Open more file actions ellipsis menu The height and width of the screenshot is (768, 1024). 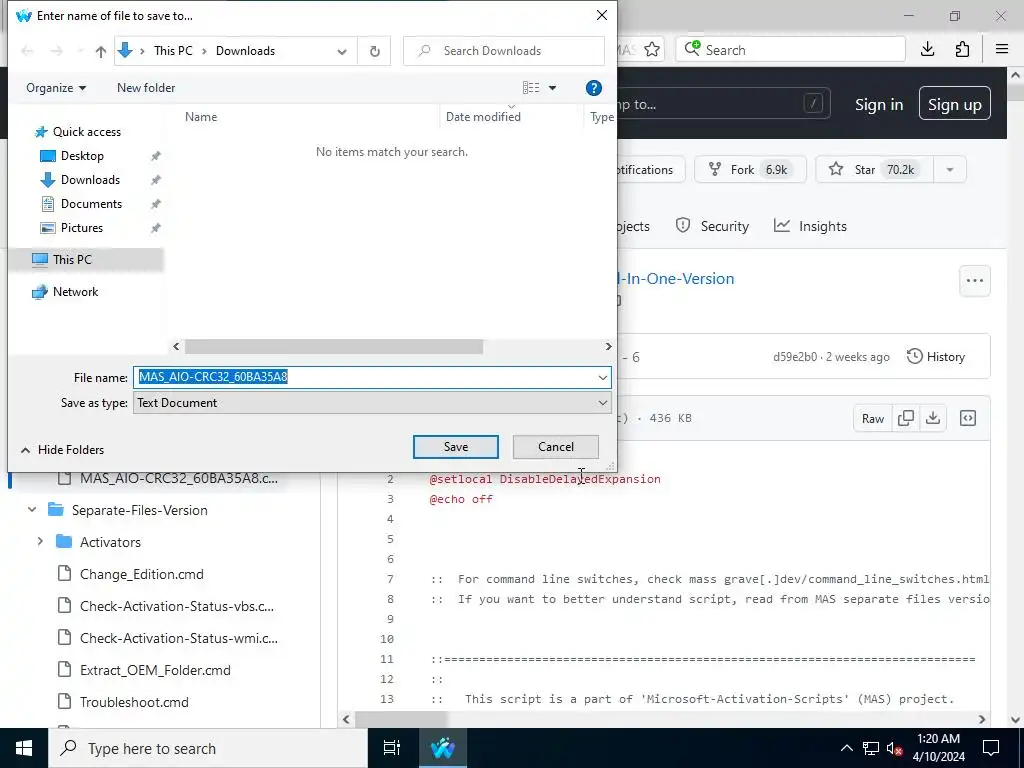point(974,281)
